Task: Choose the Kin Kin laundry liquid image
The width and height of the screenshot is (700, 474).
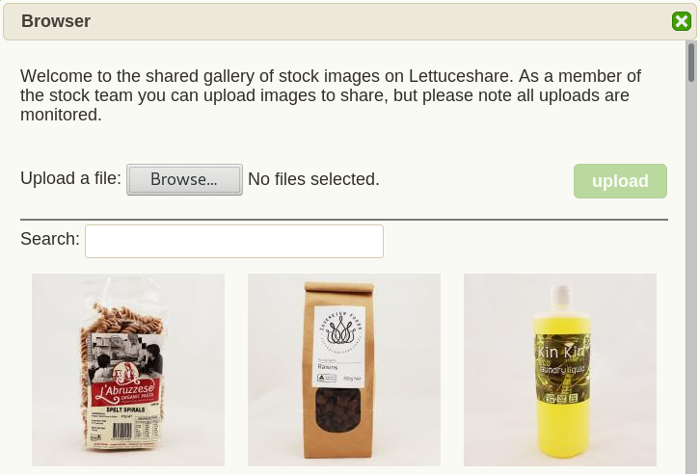Action: coord(560,370)
